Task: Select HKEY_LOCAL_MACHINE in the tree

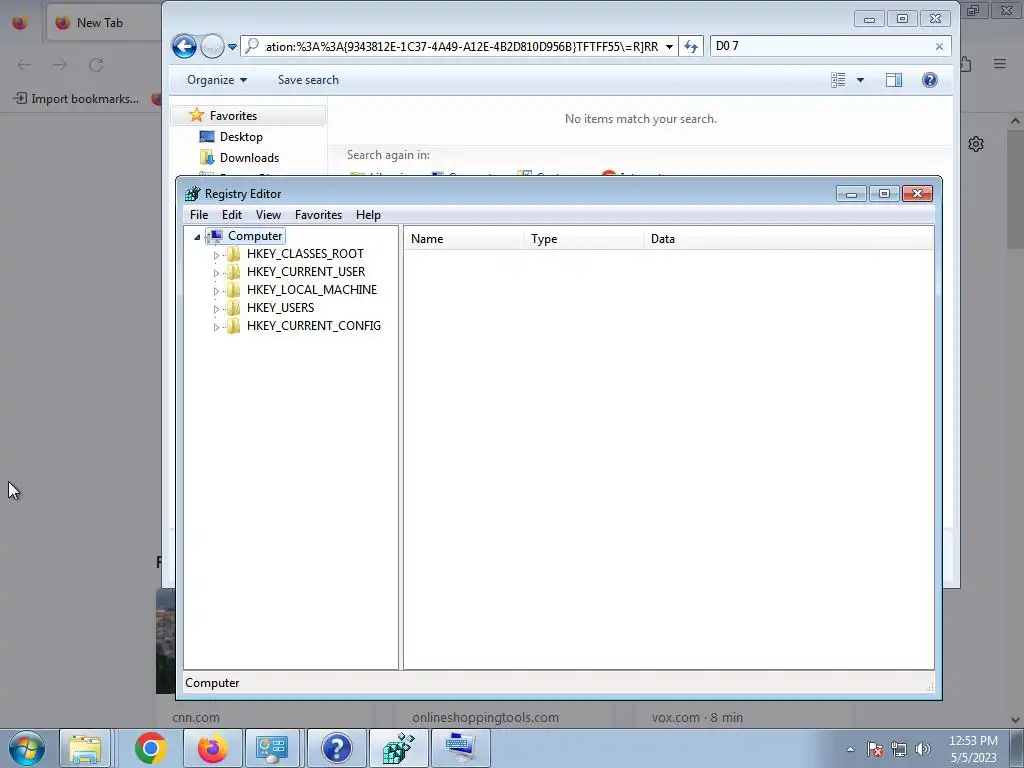Action: (x=312, y=289)
